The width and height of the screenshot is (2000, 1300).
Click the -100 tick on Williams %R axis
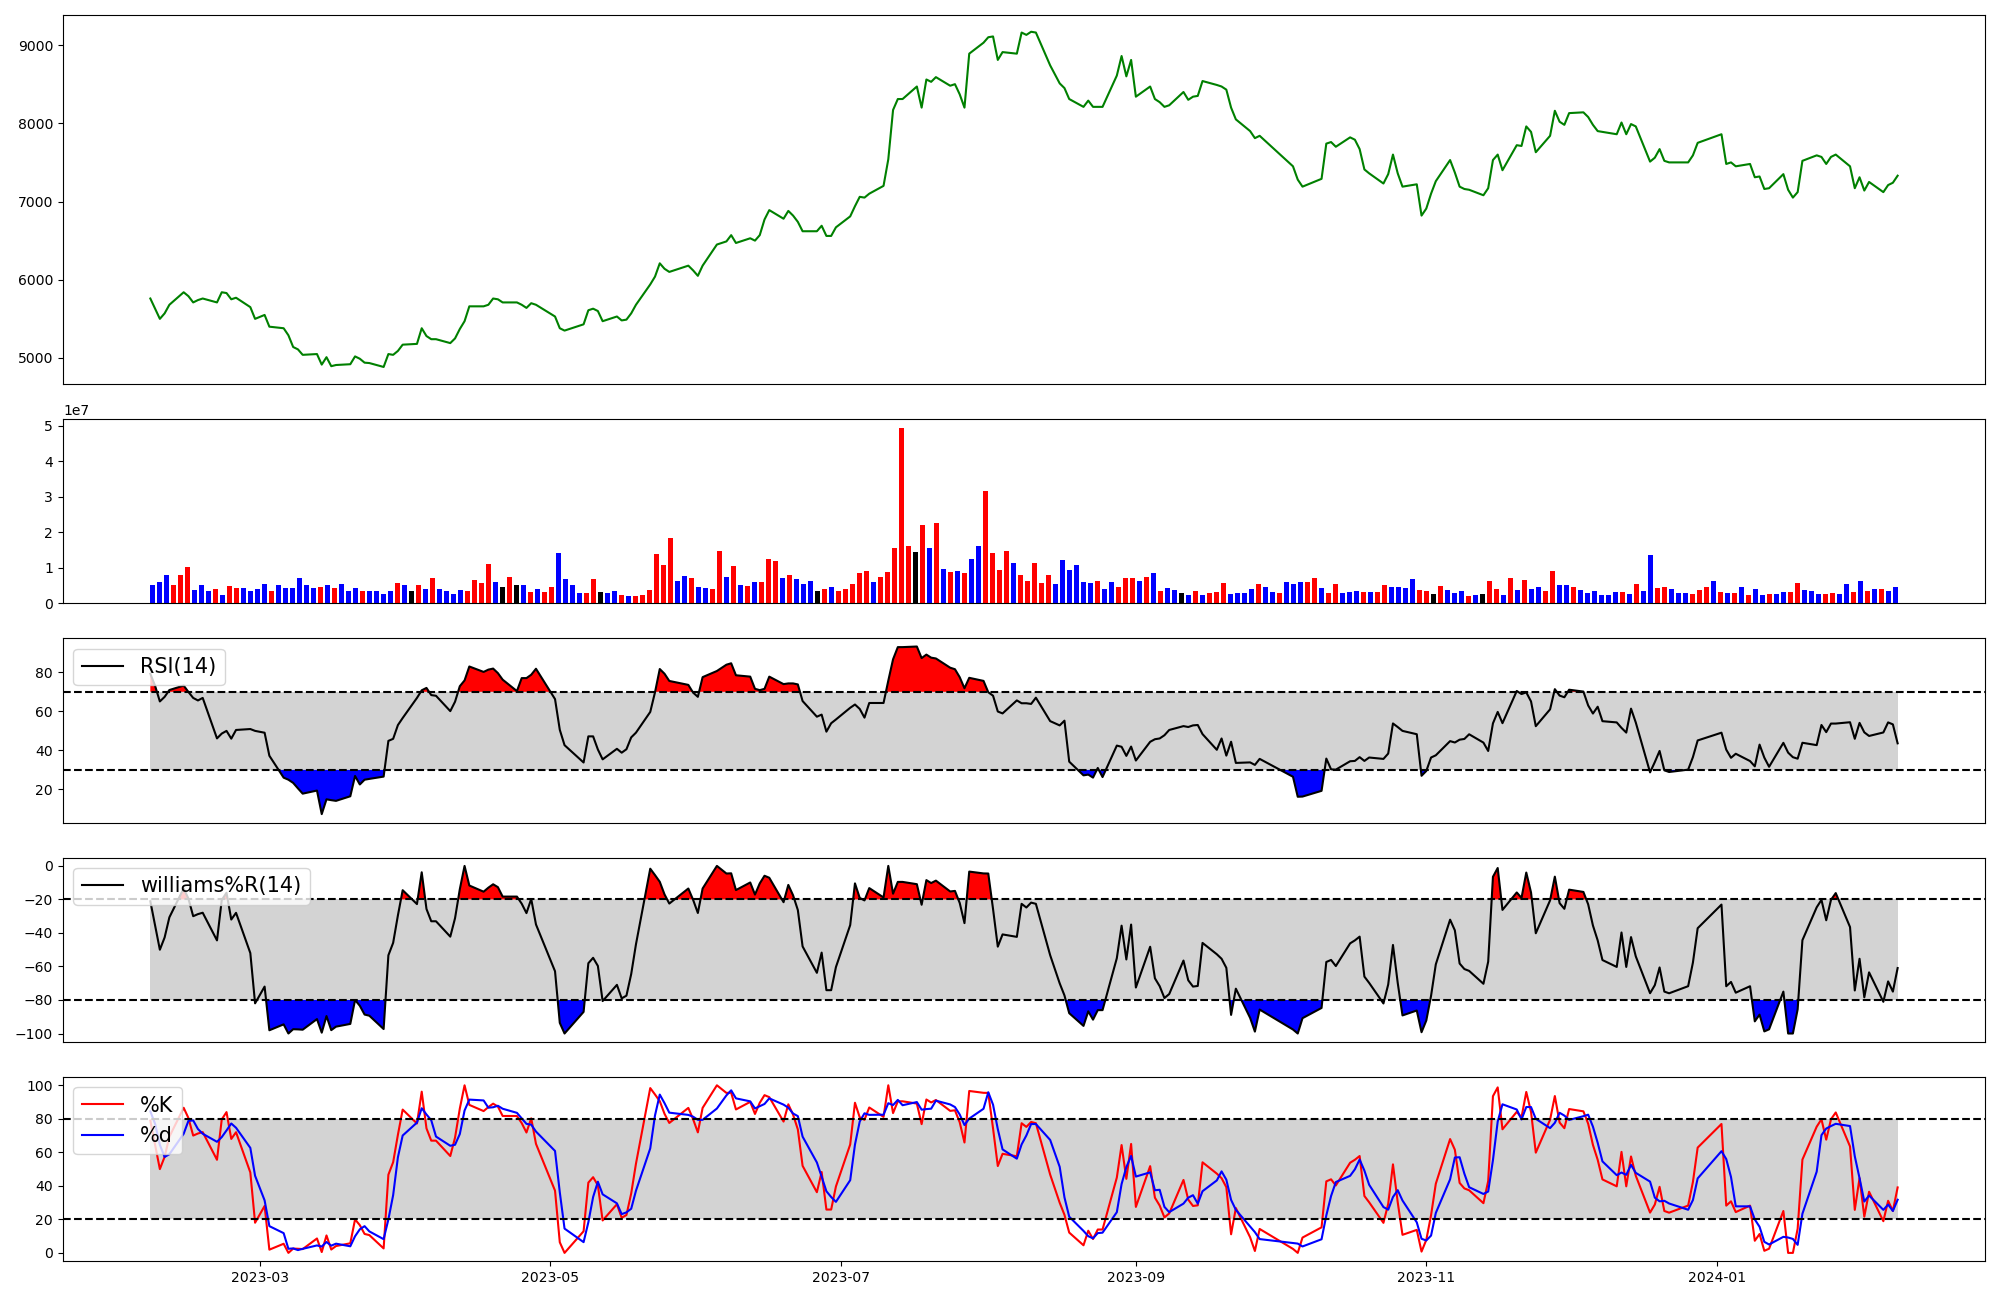[36, 1034]
